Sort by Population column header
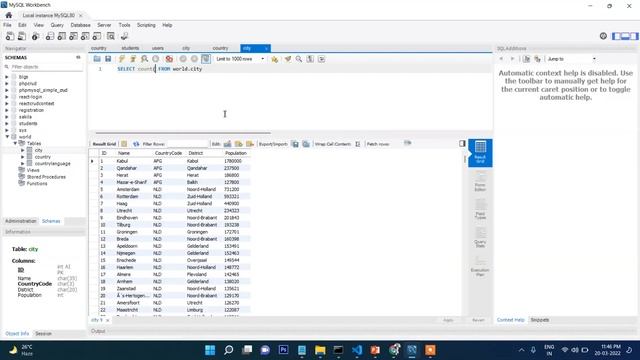 pos(236,153)
